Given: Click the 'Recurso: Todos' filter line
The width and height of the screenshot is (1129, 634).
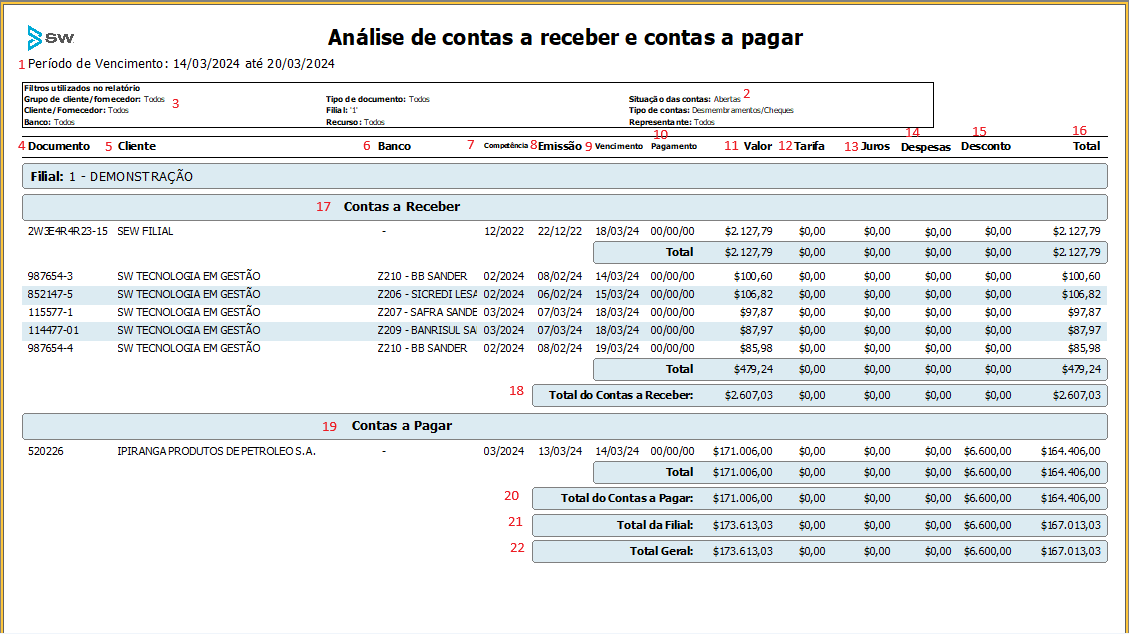Looking at the screenshot, I should tap(355, 122).
